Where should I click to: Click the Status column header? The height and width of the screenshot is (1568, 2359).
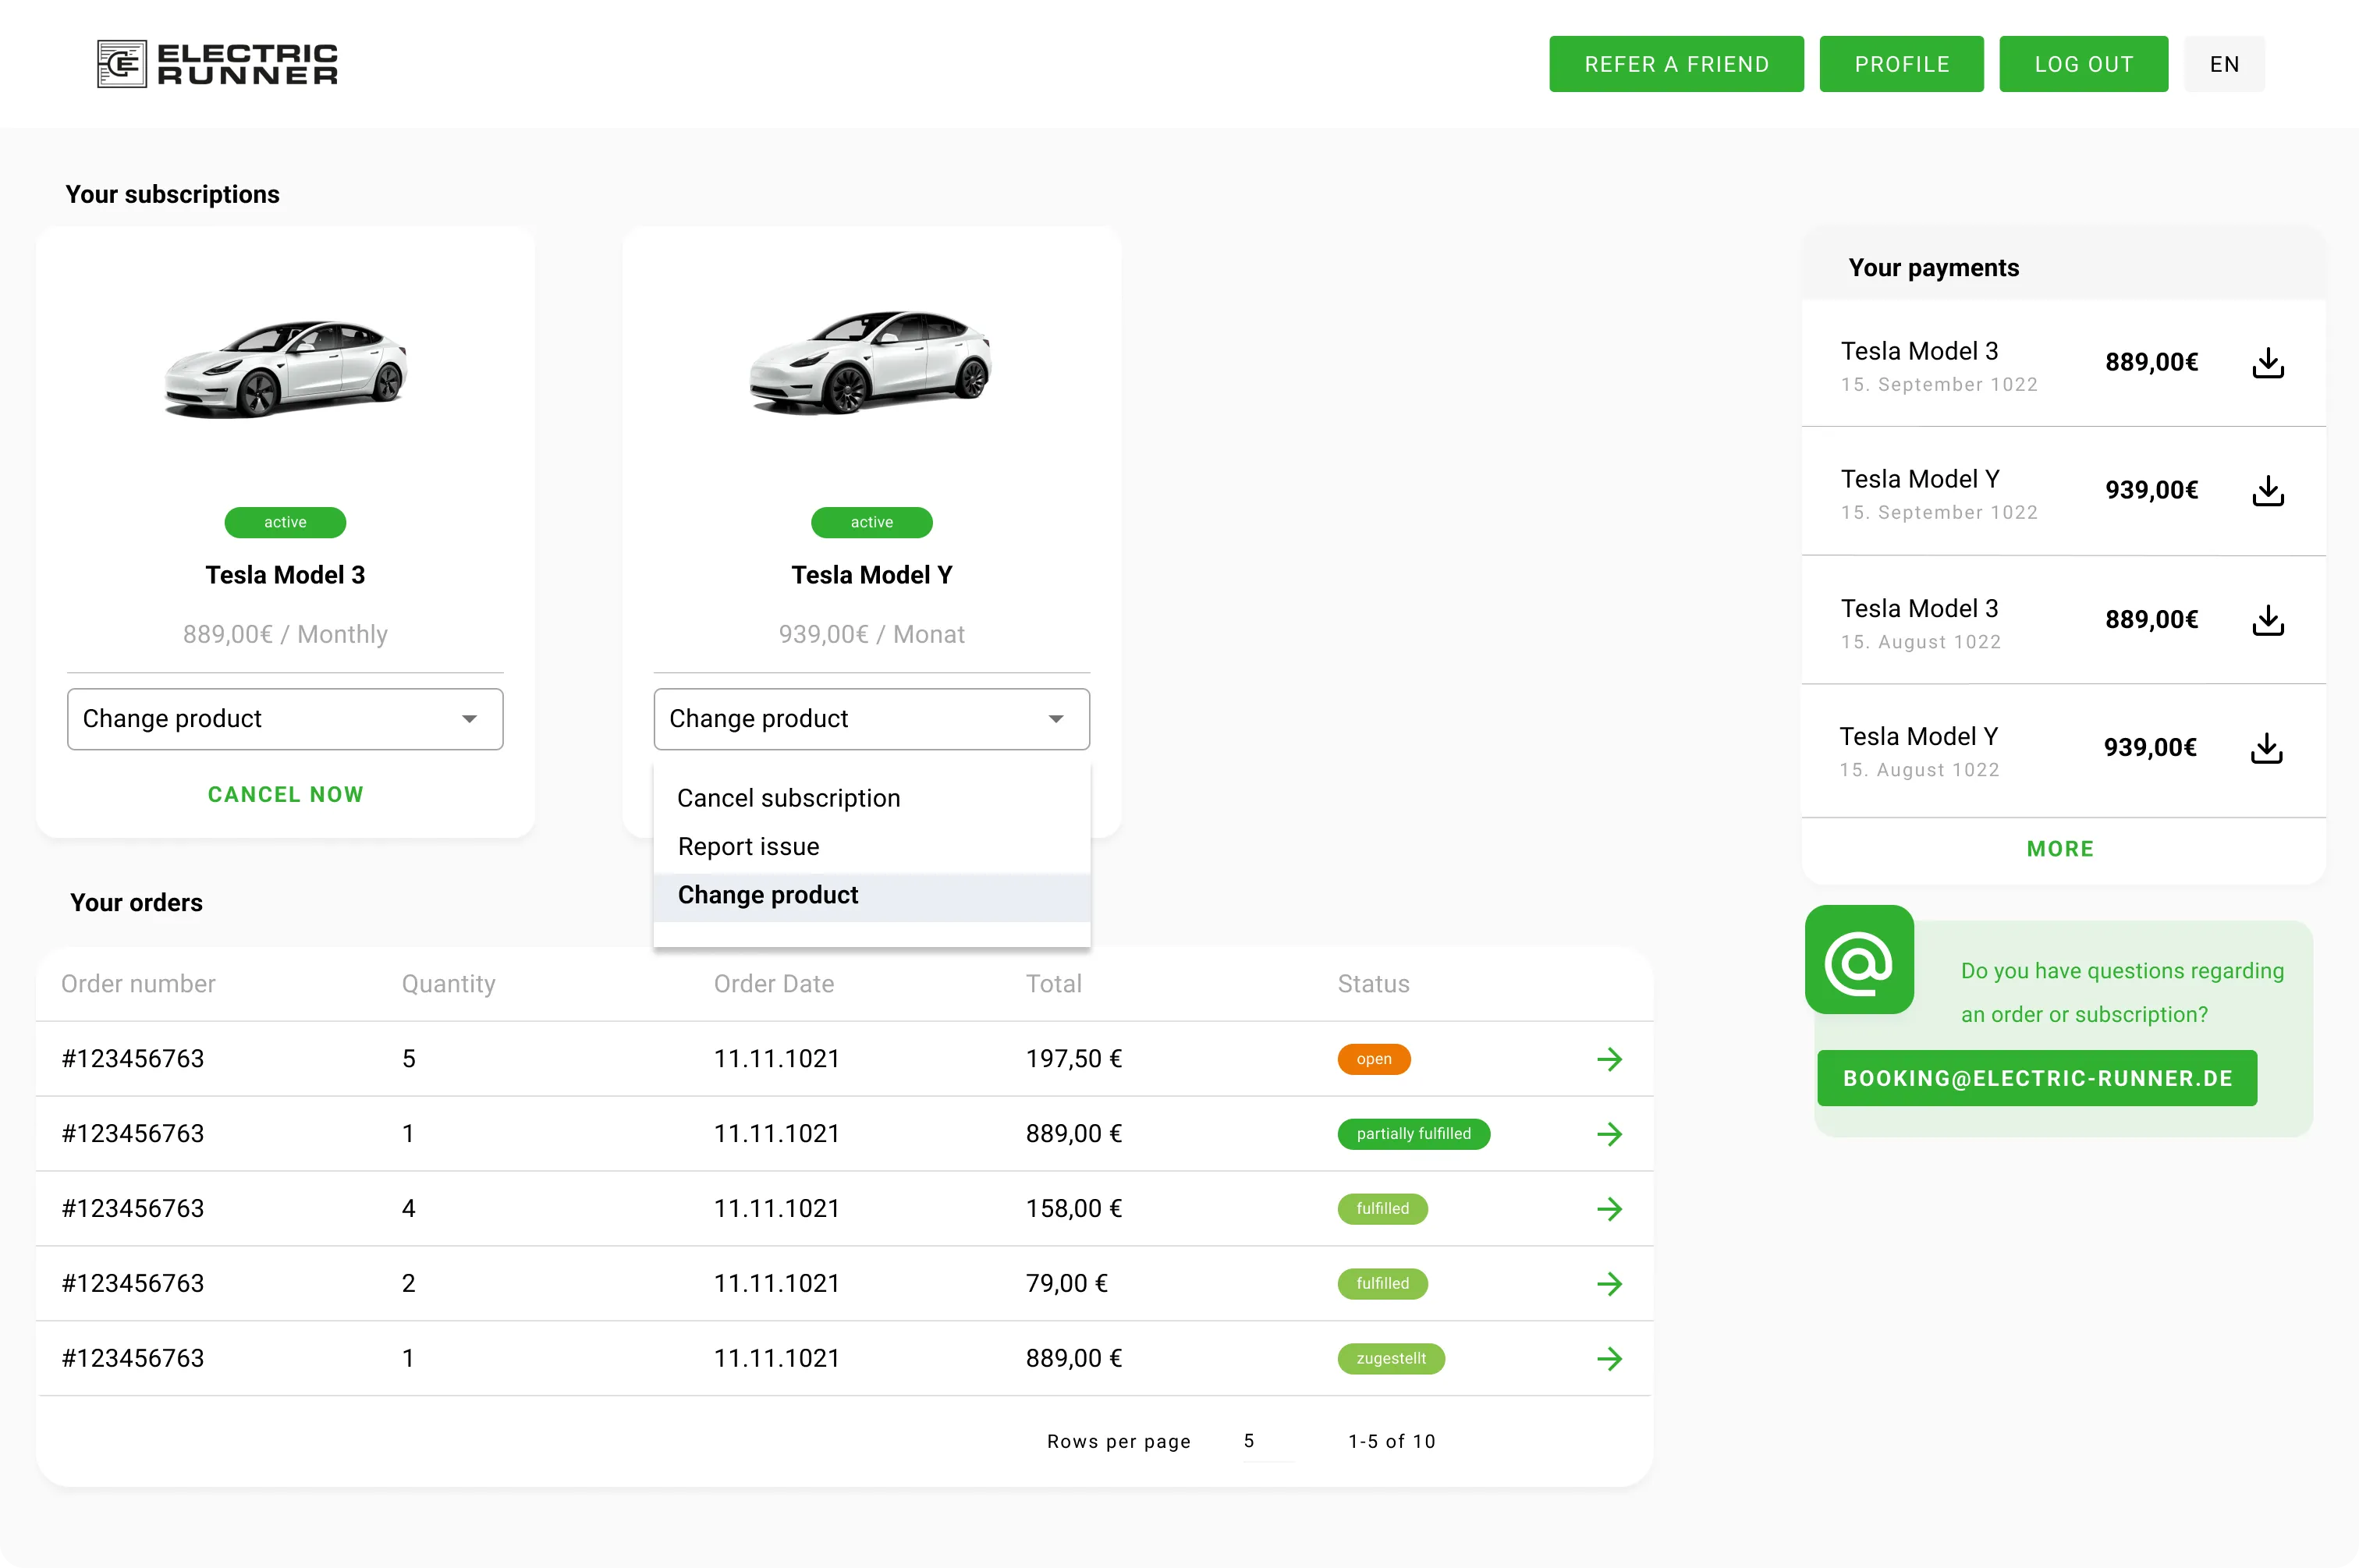click(1373, 984)
